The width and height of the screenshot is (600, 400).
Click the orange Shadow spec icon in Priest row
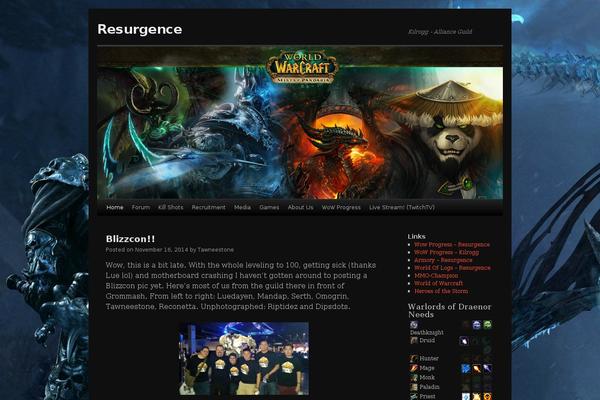click(488, 397)
